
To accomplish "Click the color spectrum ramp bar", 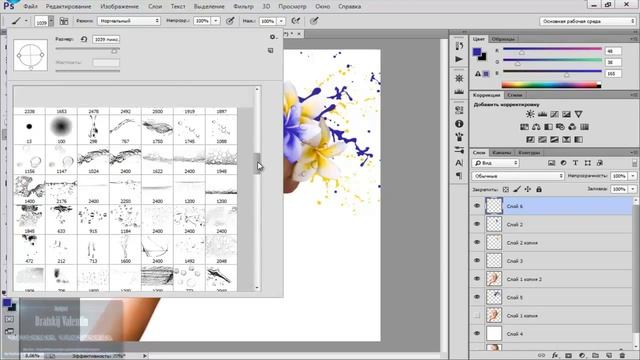I will pyautogui.click(x=551, y=85).
